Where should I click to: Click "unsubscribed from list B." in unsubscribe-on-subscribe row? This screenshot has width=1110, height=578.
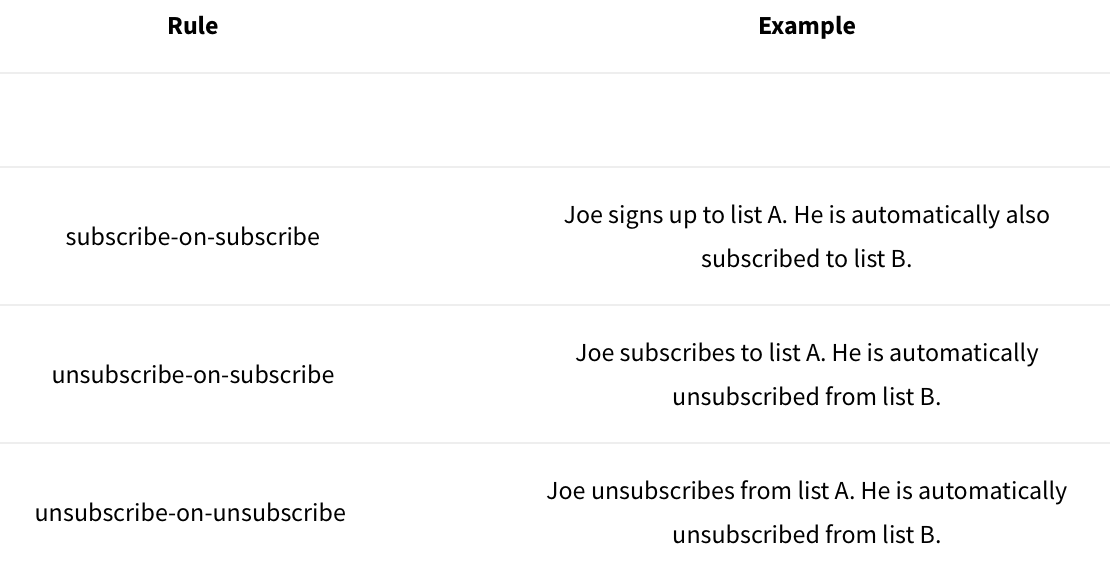click(806, 397)
